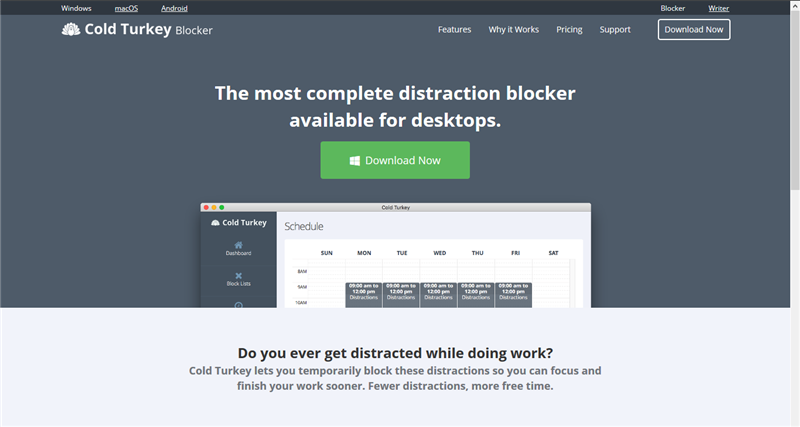
Task: Click the SUN column header in schedule
Action: pos(327,253)
